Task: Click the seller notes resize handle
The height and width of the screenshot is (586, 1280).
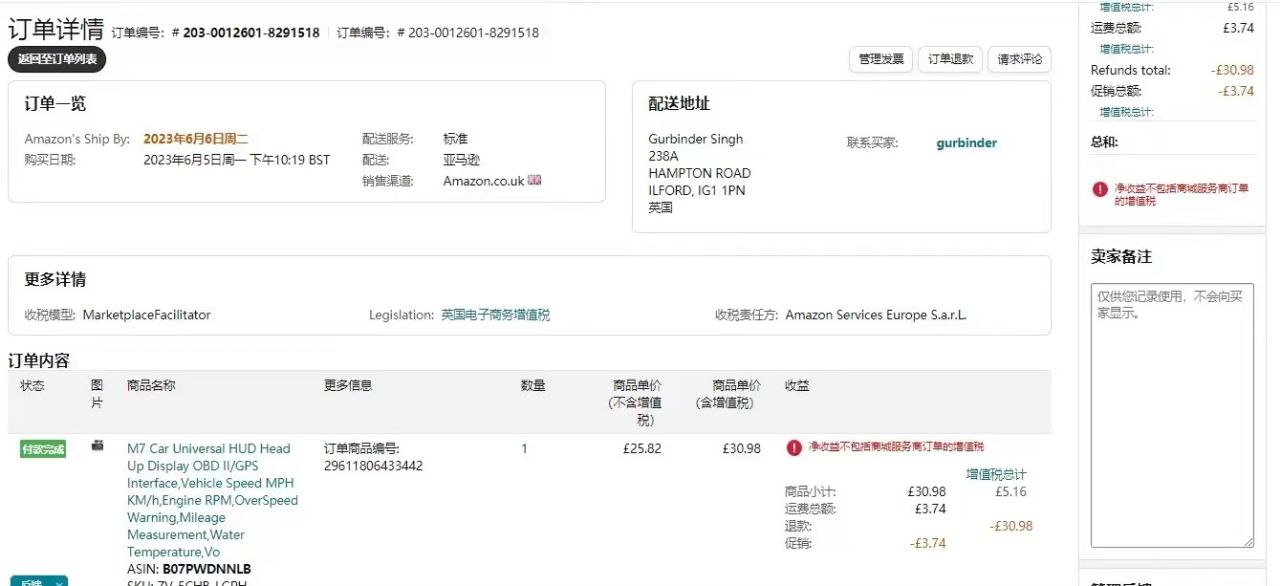Action: [1248, 542]
